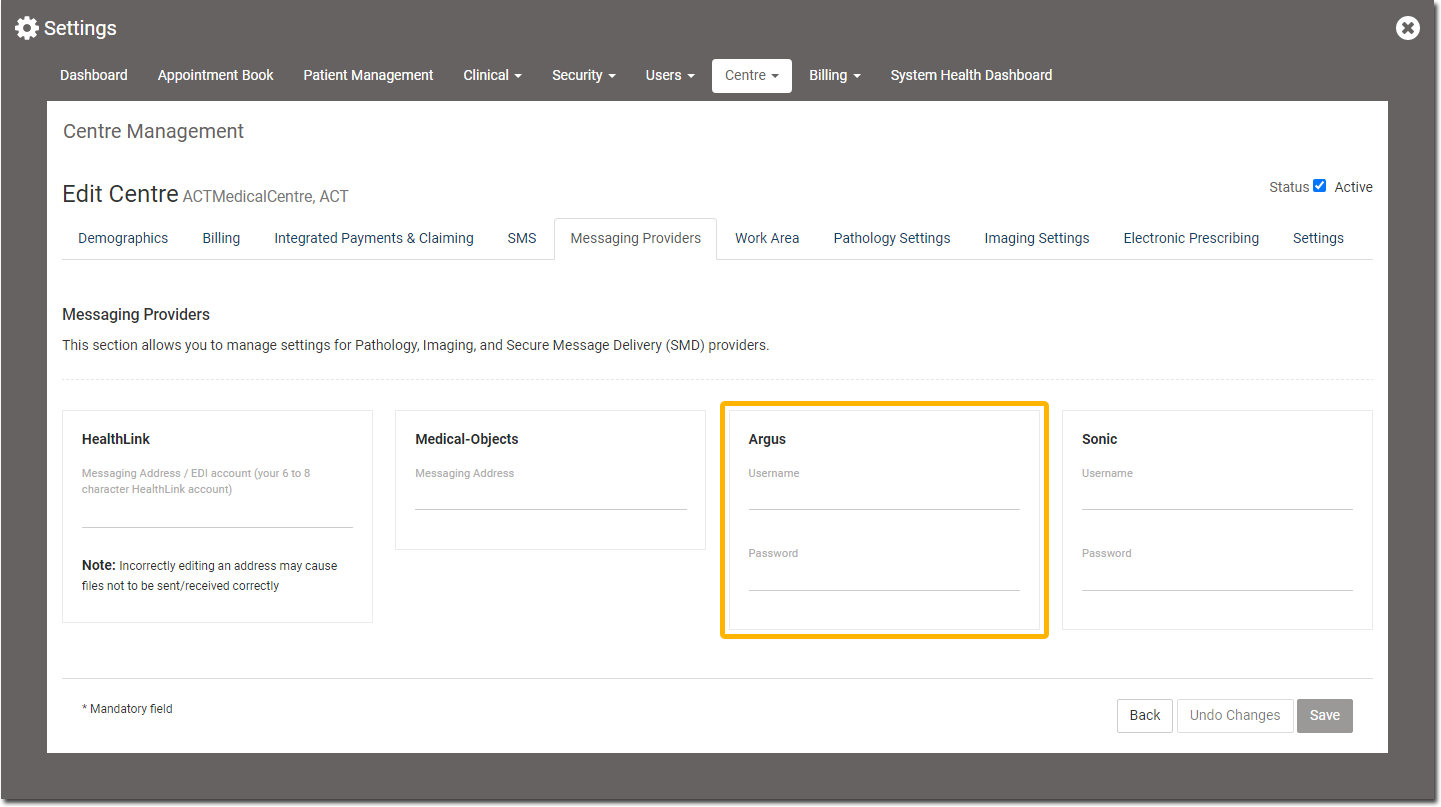The width and height of the screenshot is (1441, 807).
Task: Click the Back button
Action: (1145, 715)
